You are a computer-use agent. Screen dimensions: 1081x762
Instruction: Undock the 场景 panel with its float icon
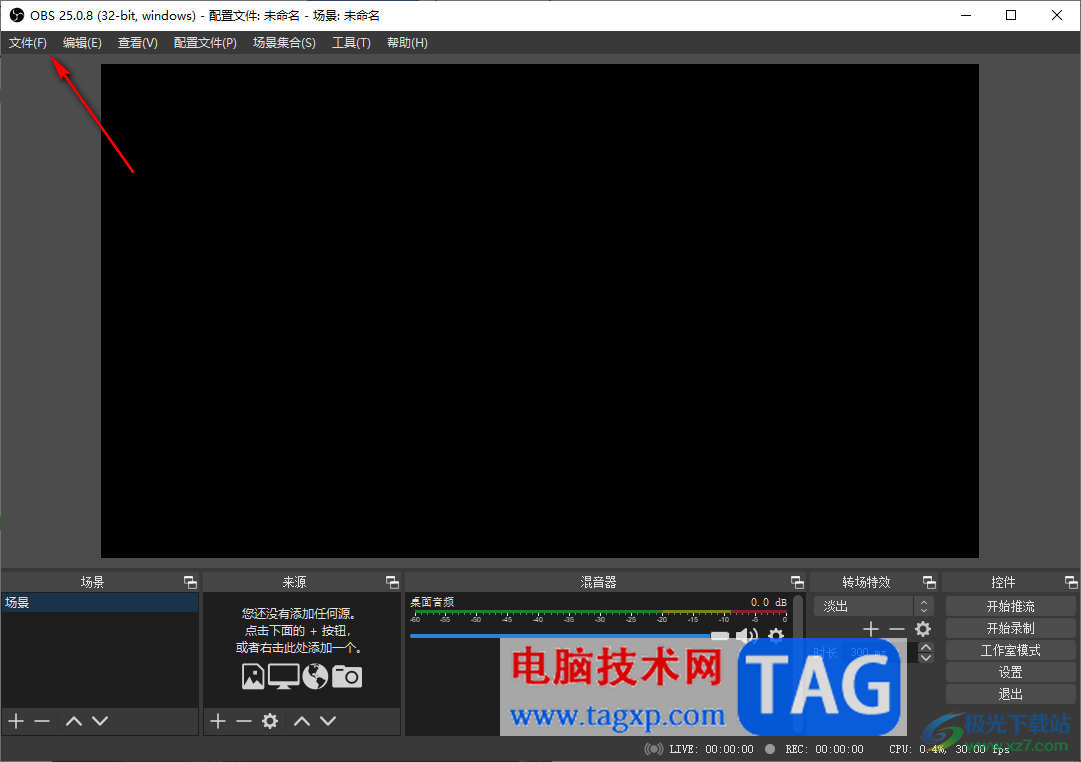click(x=190, y=582)
